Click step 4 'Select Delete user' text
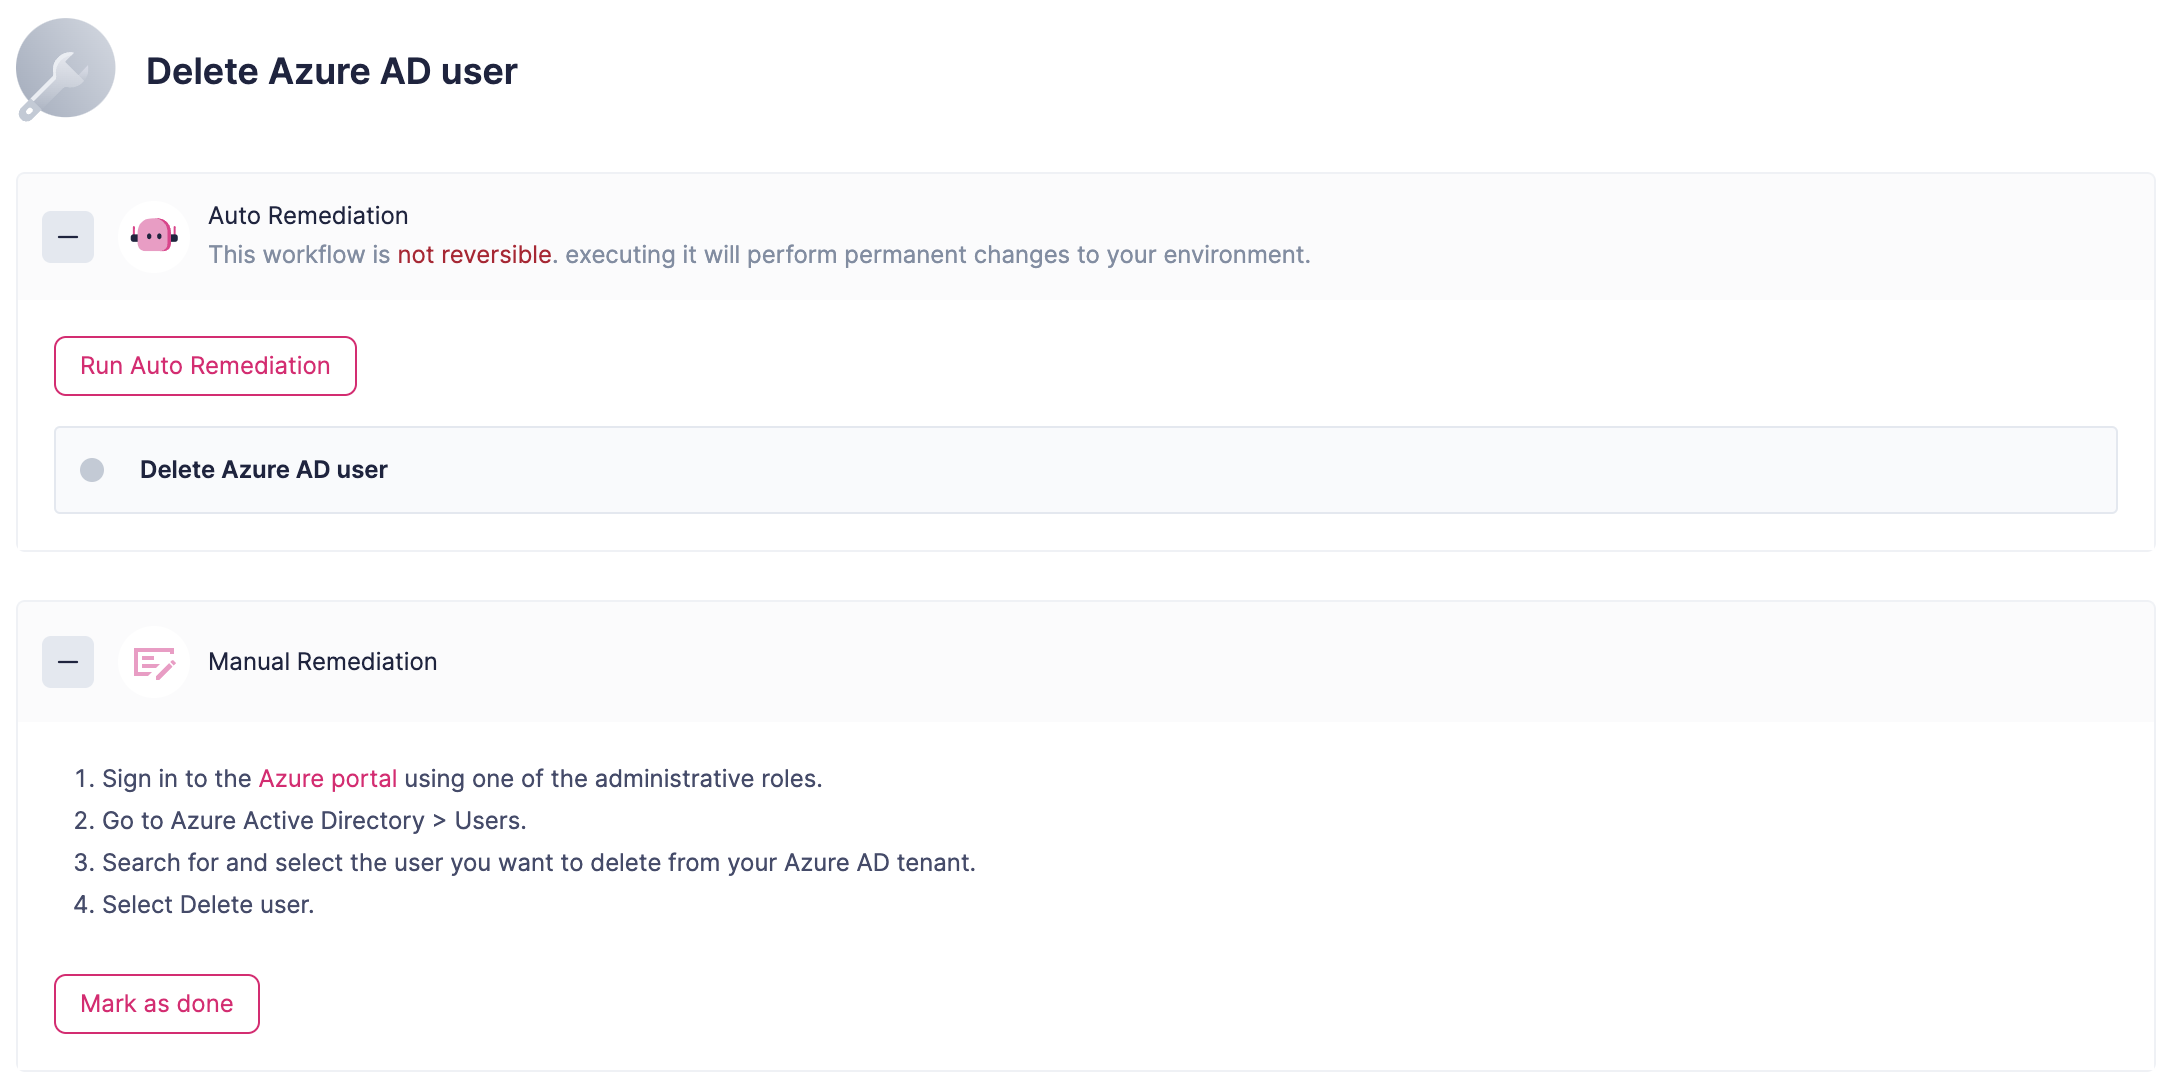 tap(208, 905)
